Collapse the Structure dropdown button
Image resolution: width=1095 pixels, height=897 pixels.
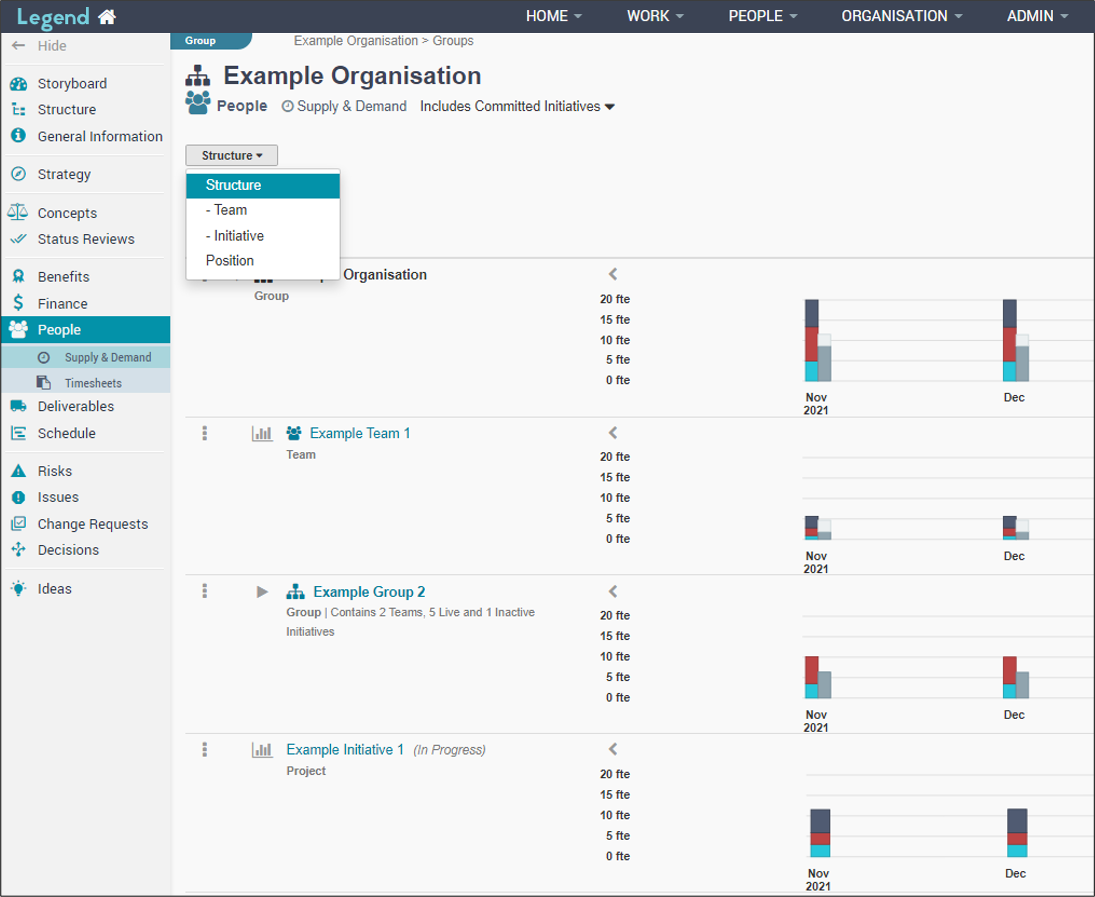click(x=231, y=155)
